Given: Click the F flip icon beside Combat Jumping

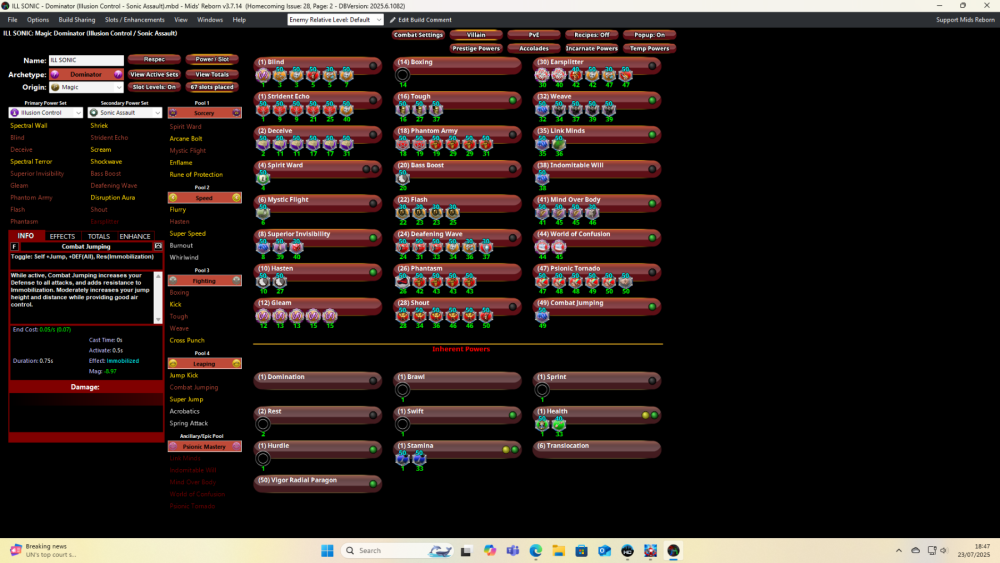Looking at the screenshot, I should point(14,246).
